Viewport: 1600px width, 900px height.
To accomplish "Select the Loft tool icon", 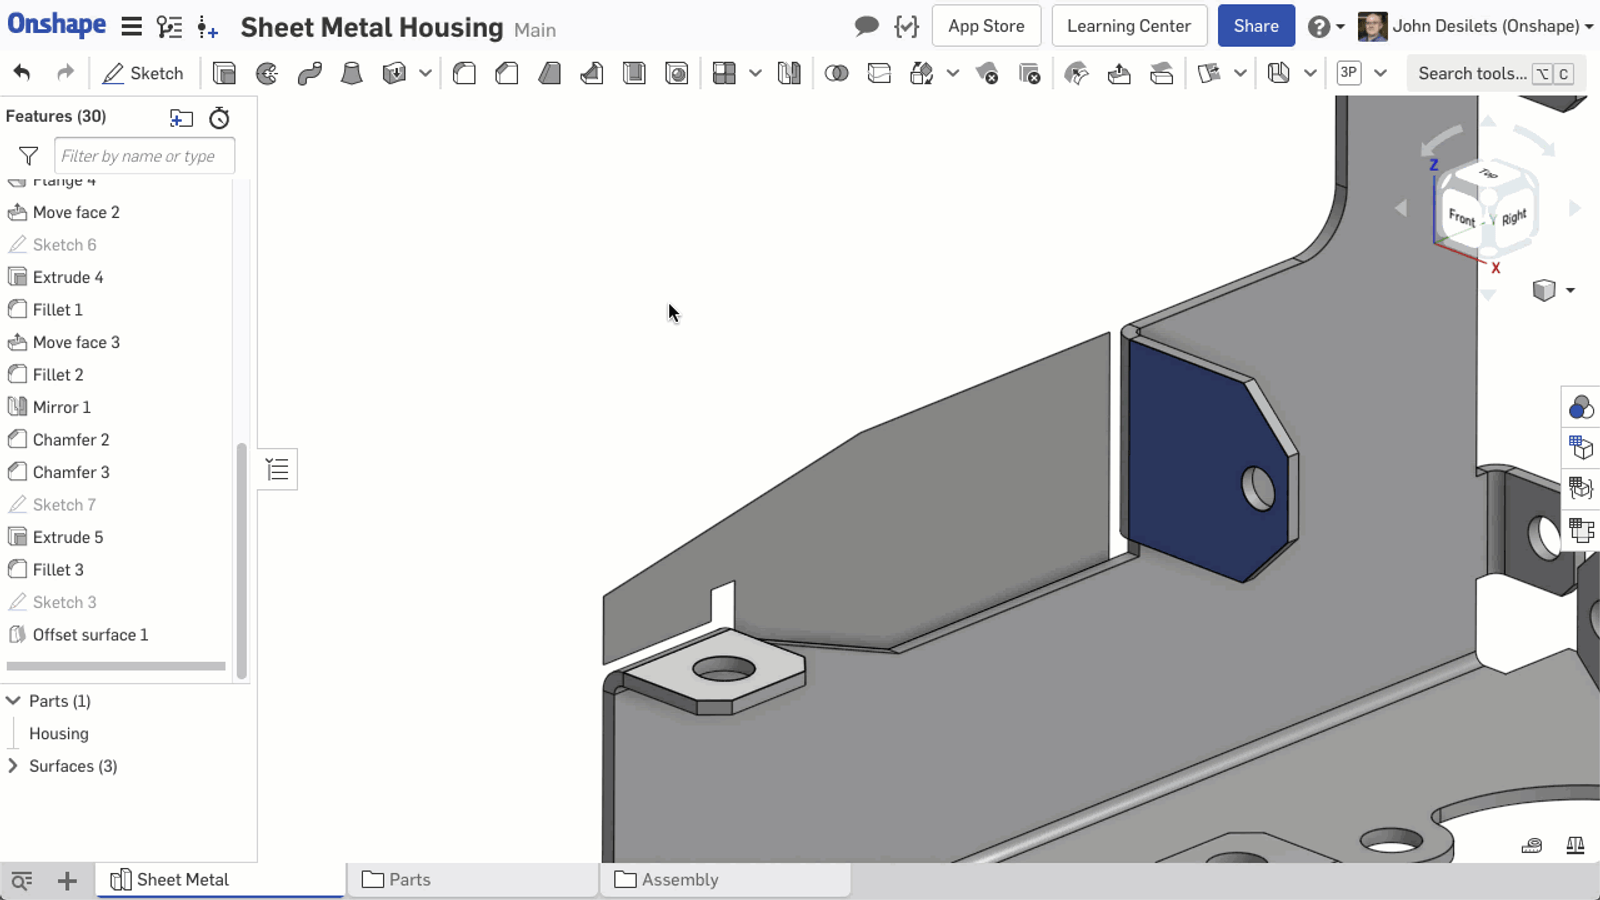I will tap(351, 73).
